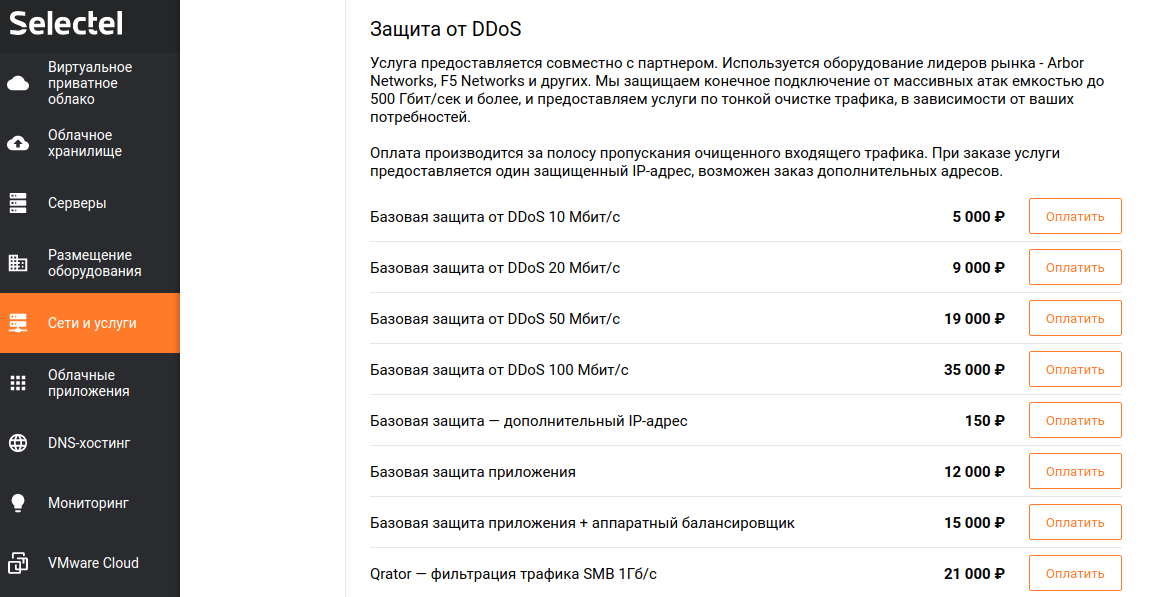Click the cloud icon for virtual private cloud

tap(18, 83)
